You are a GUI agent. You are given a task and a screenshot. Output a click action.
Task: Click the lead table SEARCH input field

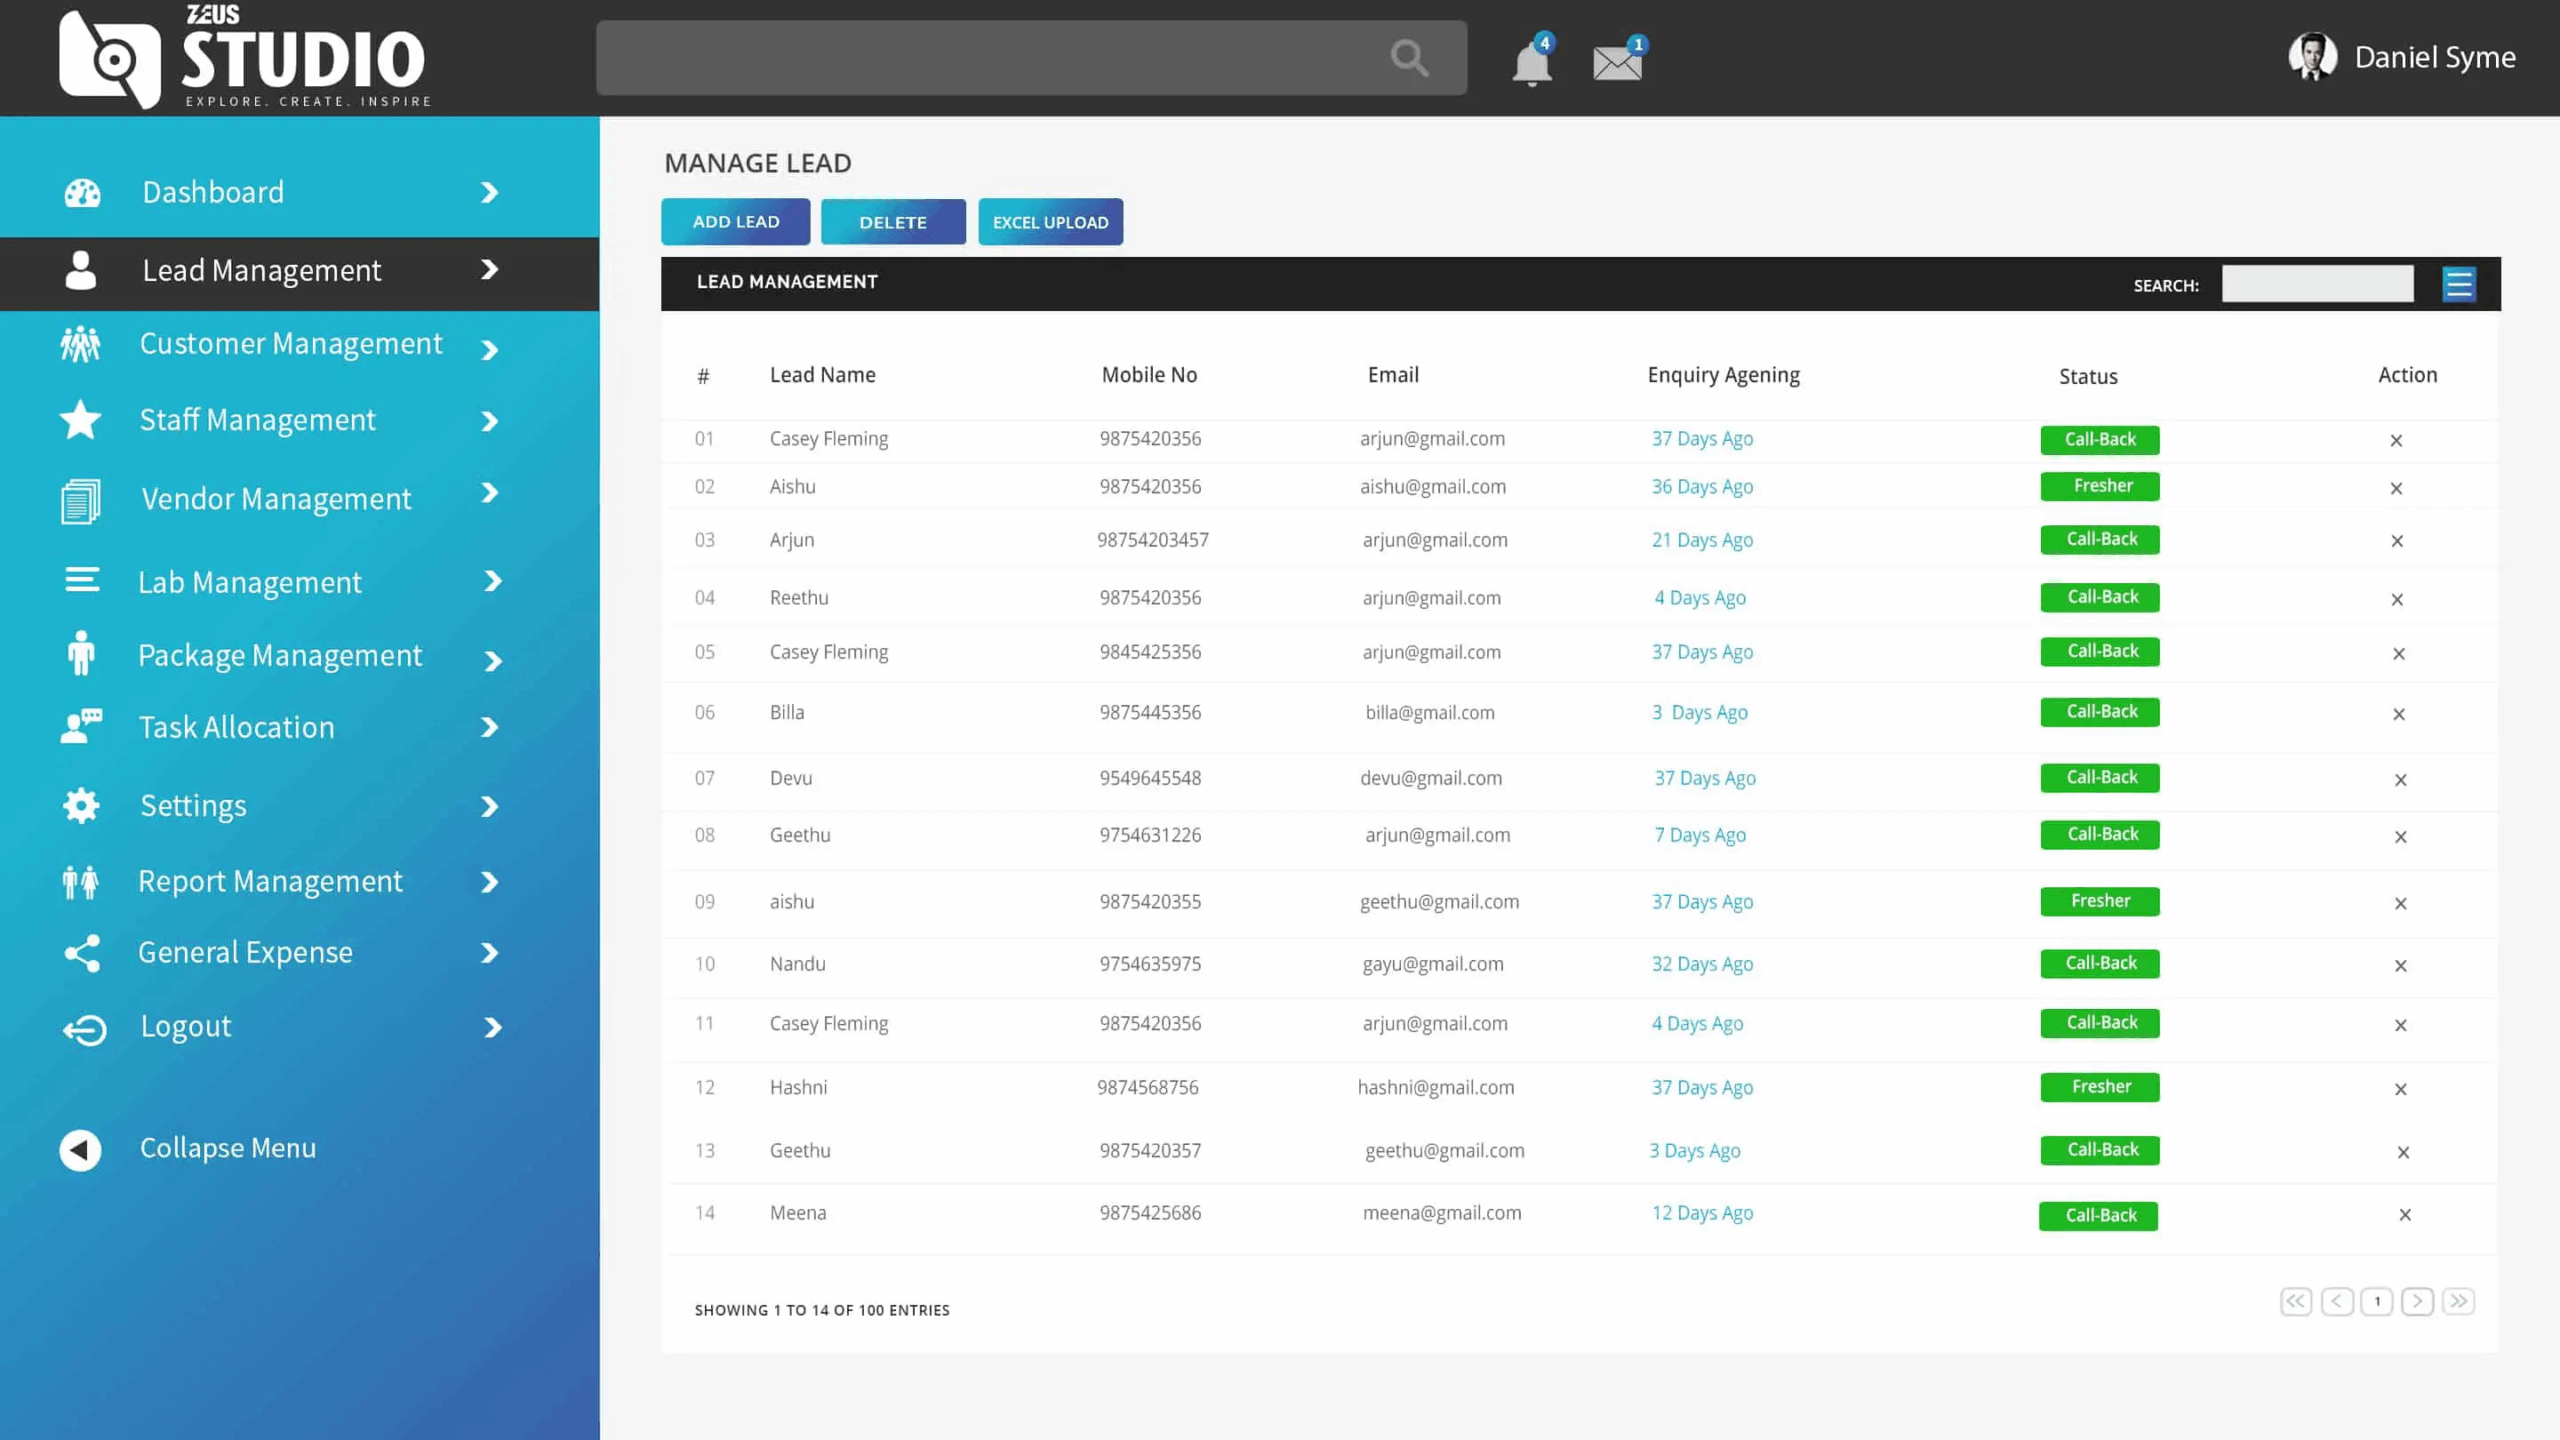point(2317,284)
